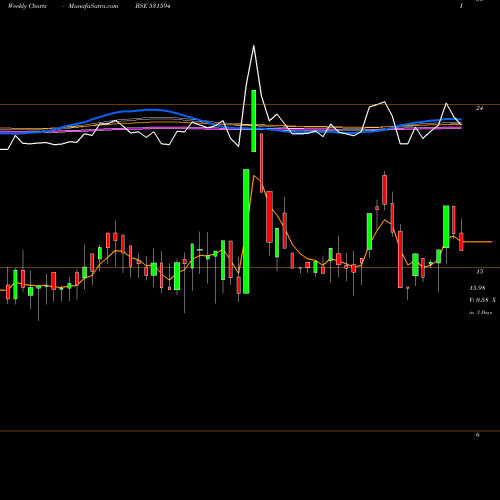
Task: Click the 'Weekly Charts' title text
Action: [x=27, y=6]
